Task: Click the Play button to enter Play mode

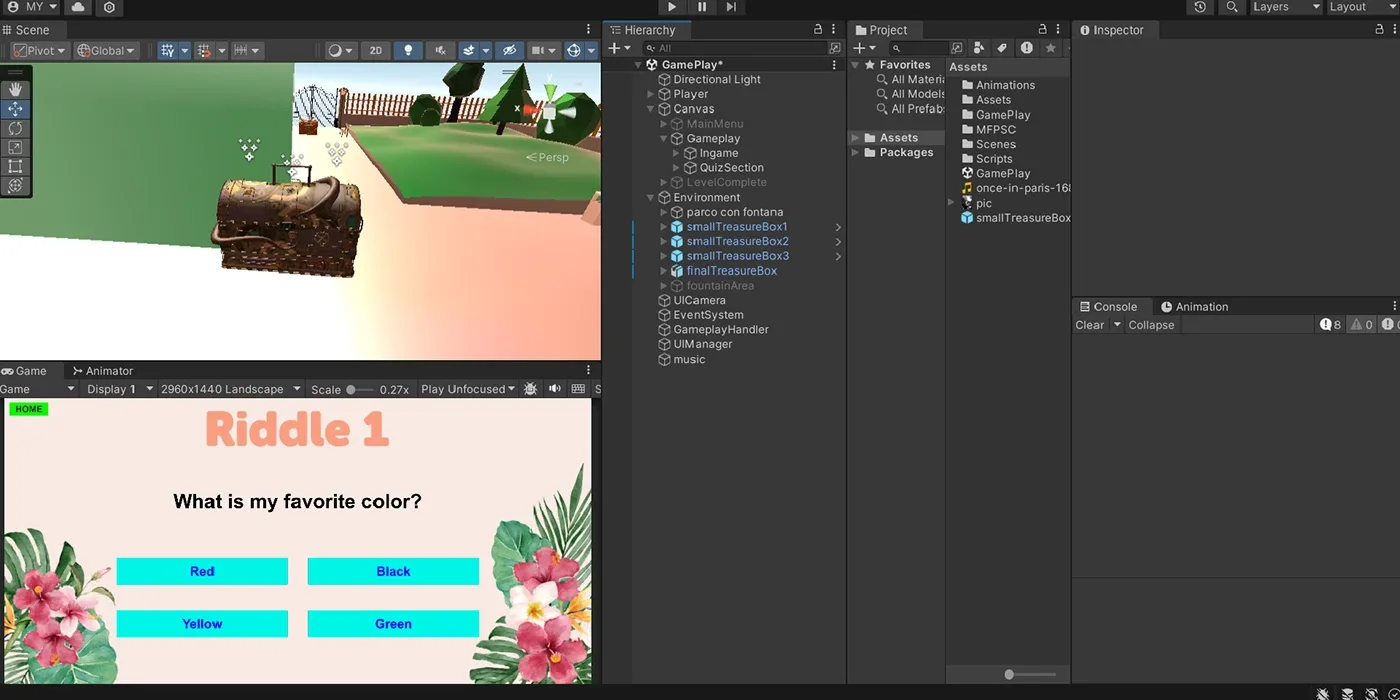Action: pos(672,7)
